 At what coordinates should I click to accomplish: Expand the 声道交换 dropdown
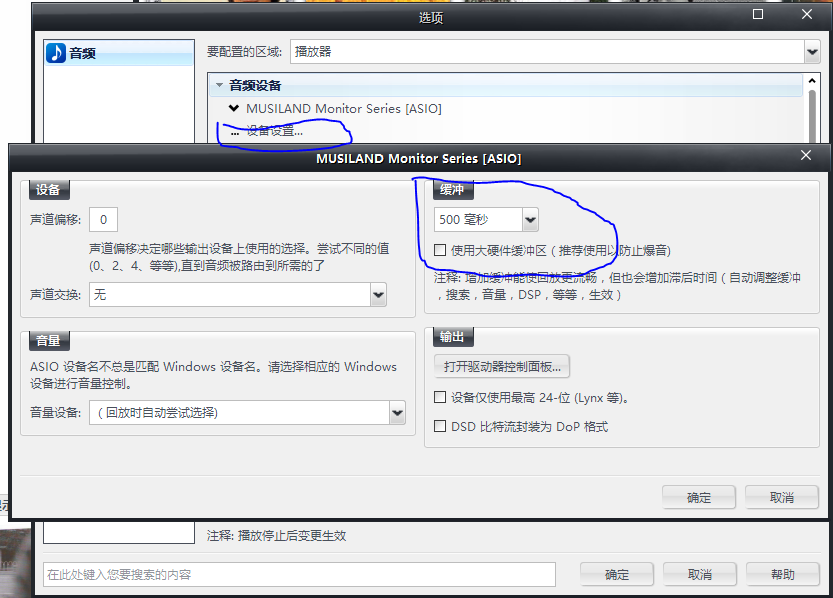(x=378, y=295)
